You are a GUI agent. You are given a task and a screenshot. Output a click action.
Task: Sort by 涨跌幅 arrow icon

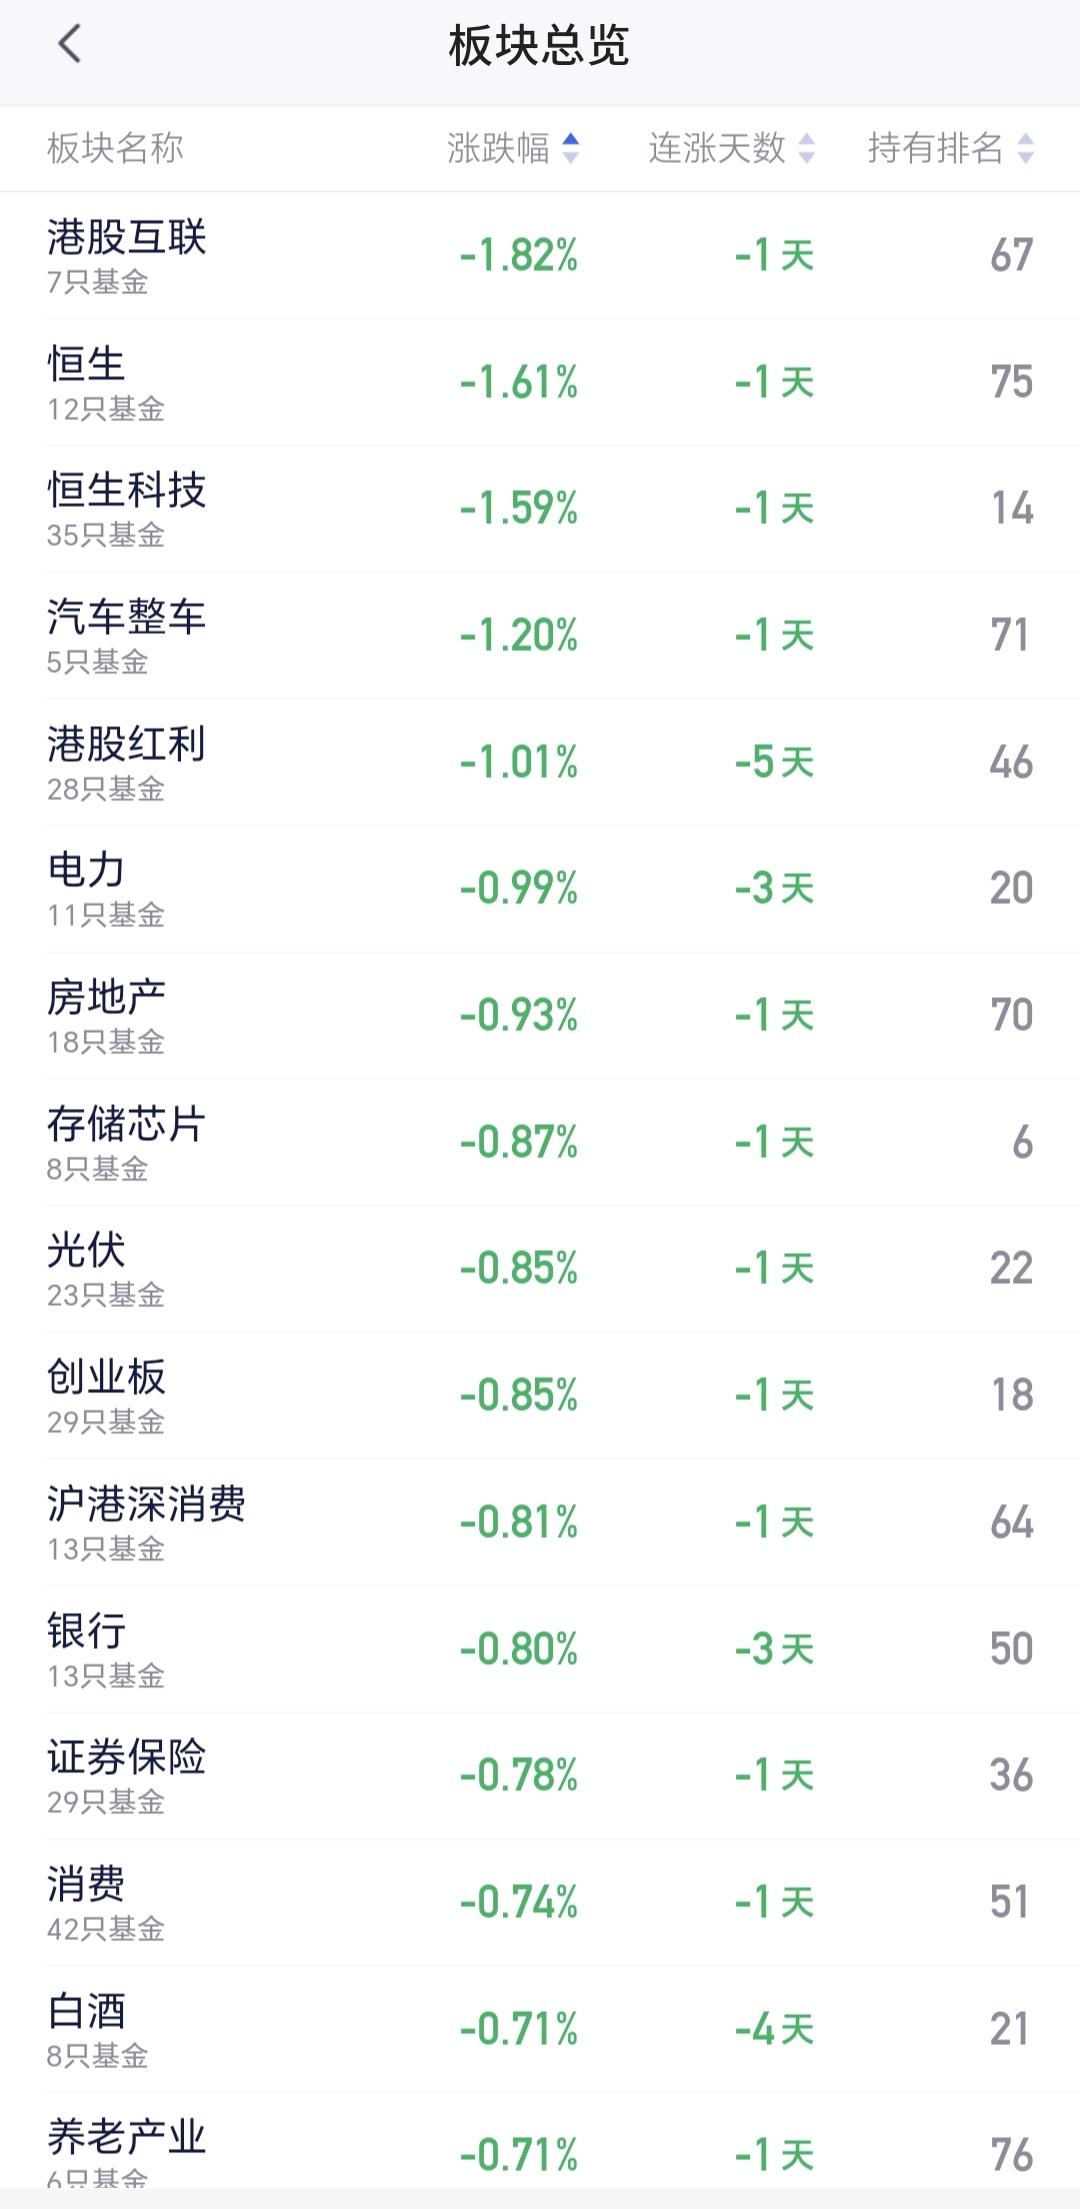570,148
